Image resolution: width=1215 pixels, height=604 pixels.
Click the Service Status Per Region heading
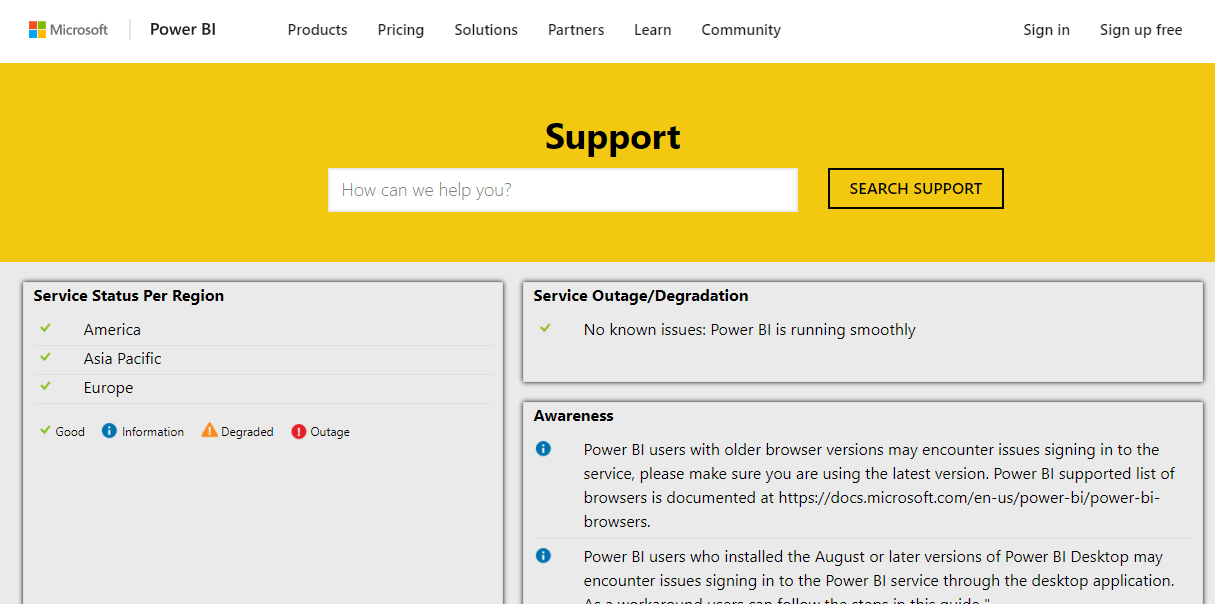(129, 296)
